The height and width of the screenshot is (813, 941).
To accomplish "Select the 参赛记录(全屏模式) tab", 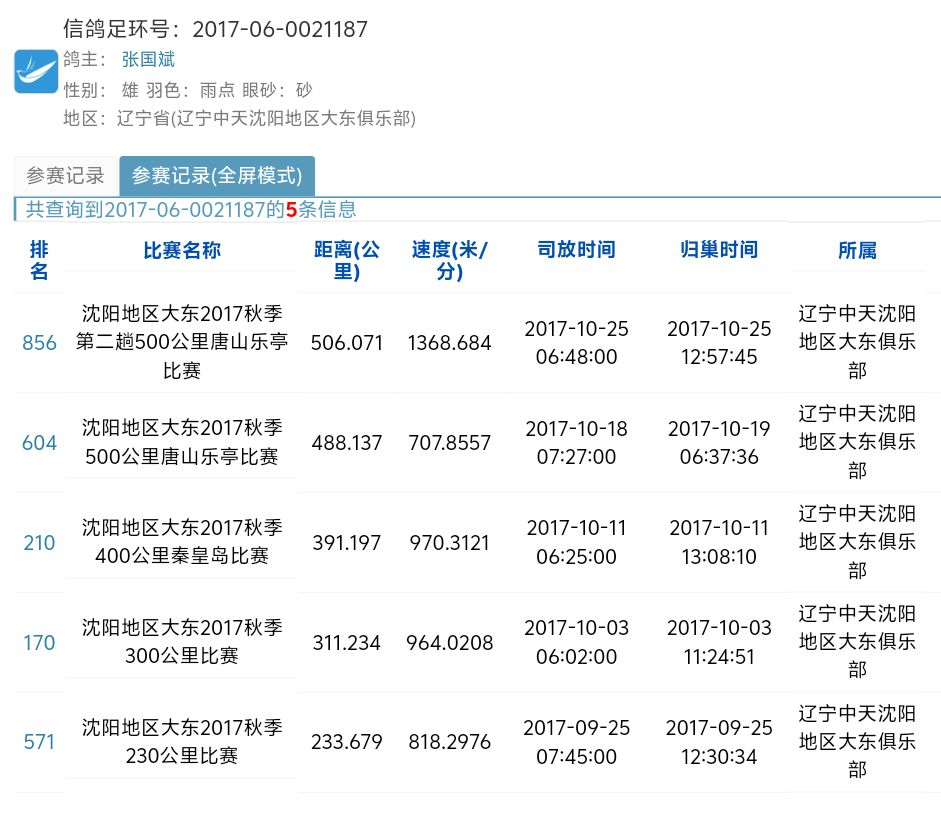I will click(217, 176).
